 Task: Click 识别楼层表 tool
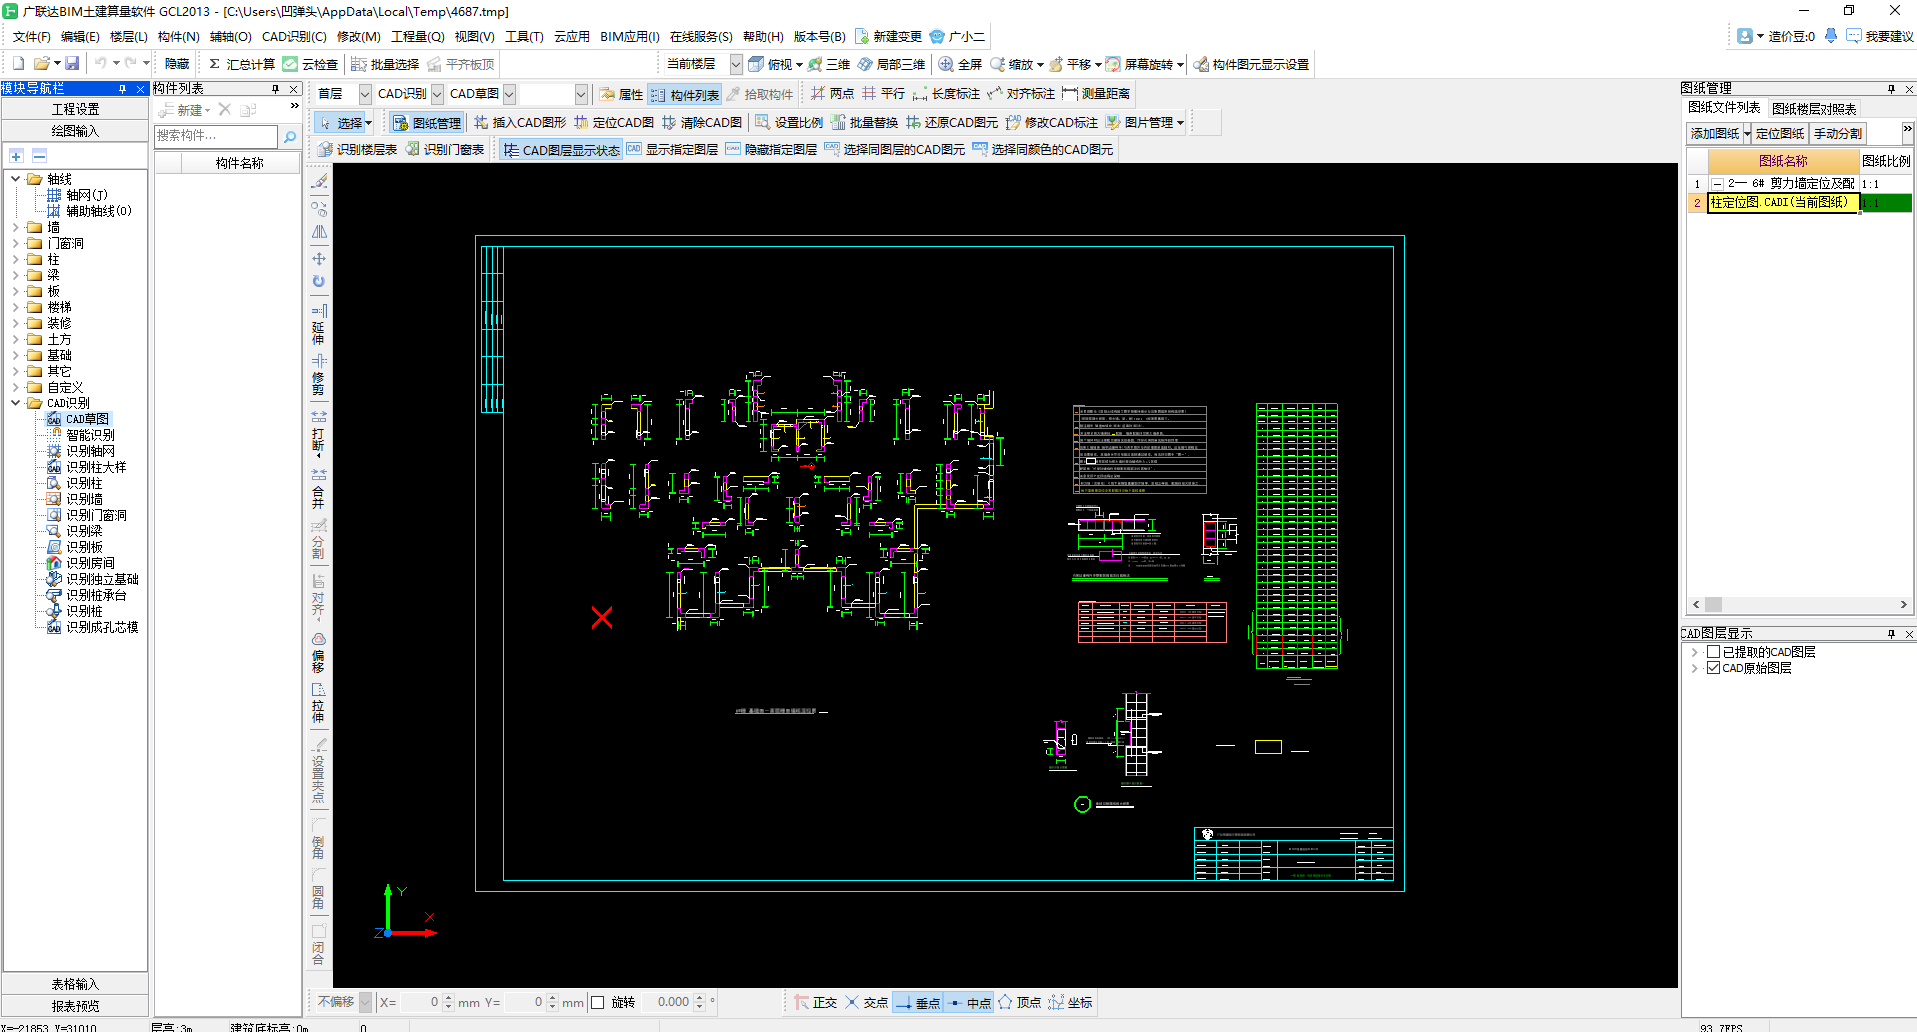[357, 150]
